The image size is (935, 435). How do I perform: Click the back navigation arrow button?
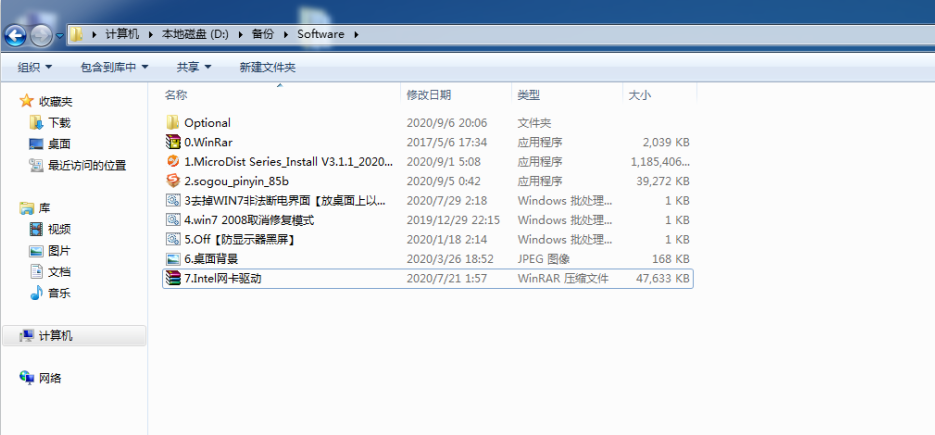click(15, 36)
